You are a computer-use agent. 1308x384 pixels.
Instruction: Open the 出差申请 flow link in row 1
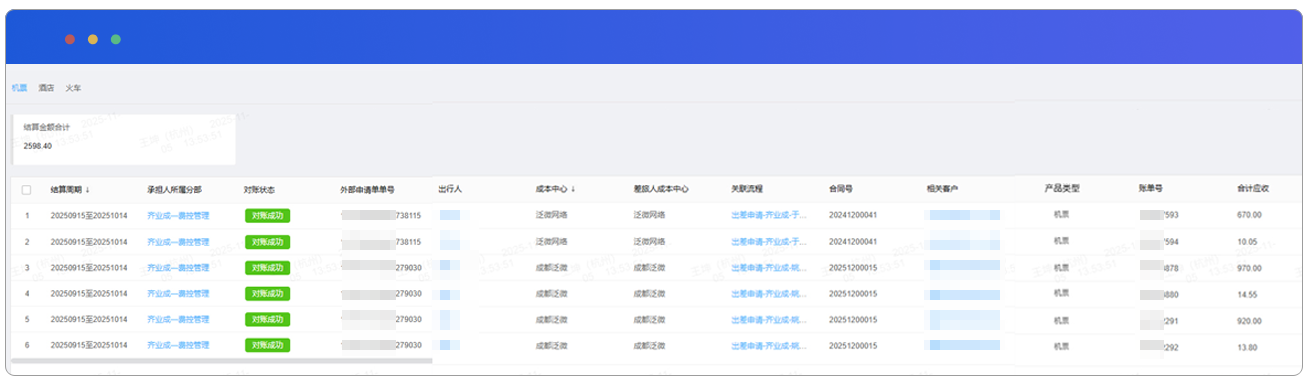tap(769, 215)
